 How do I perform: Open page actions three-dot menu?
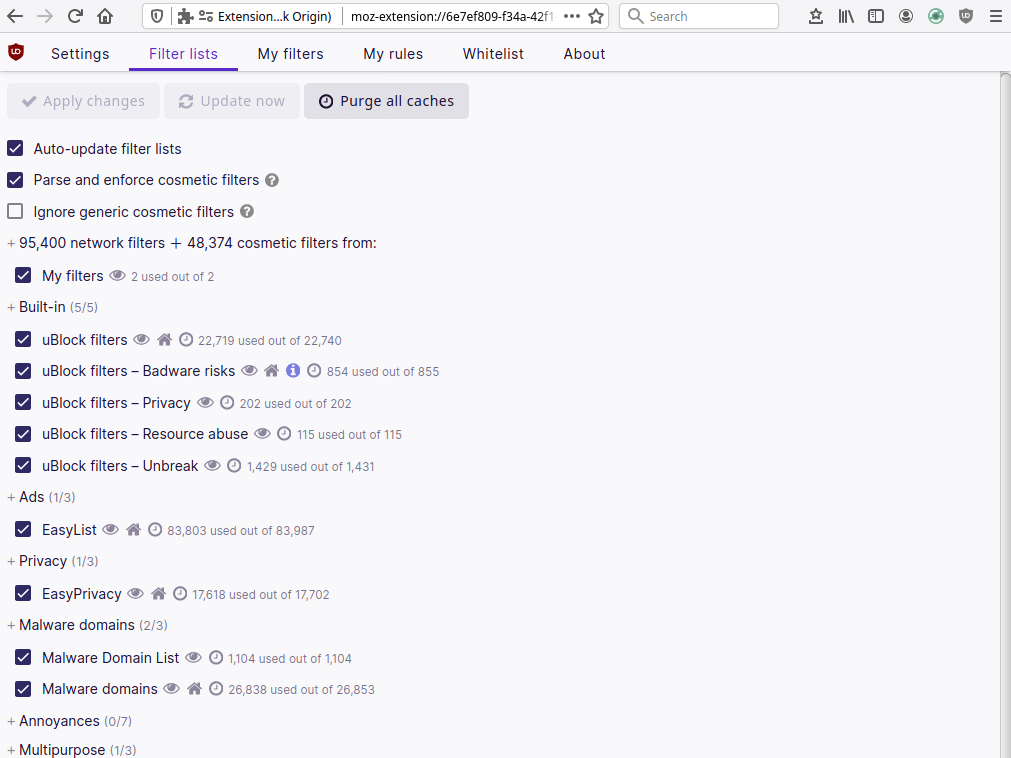click(571, 16)
